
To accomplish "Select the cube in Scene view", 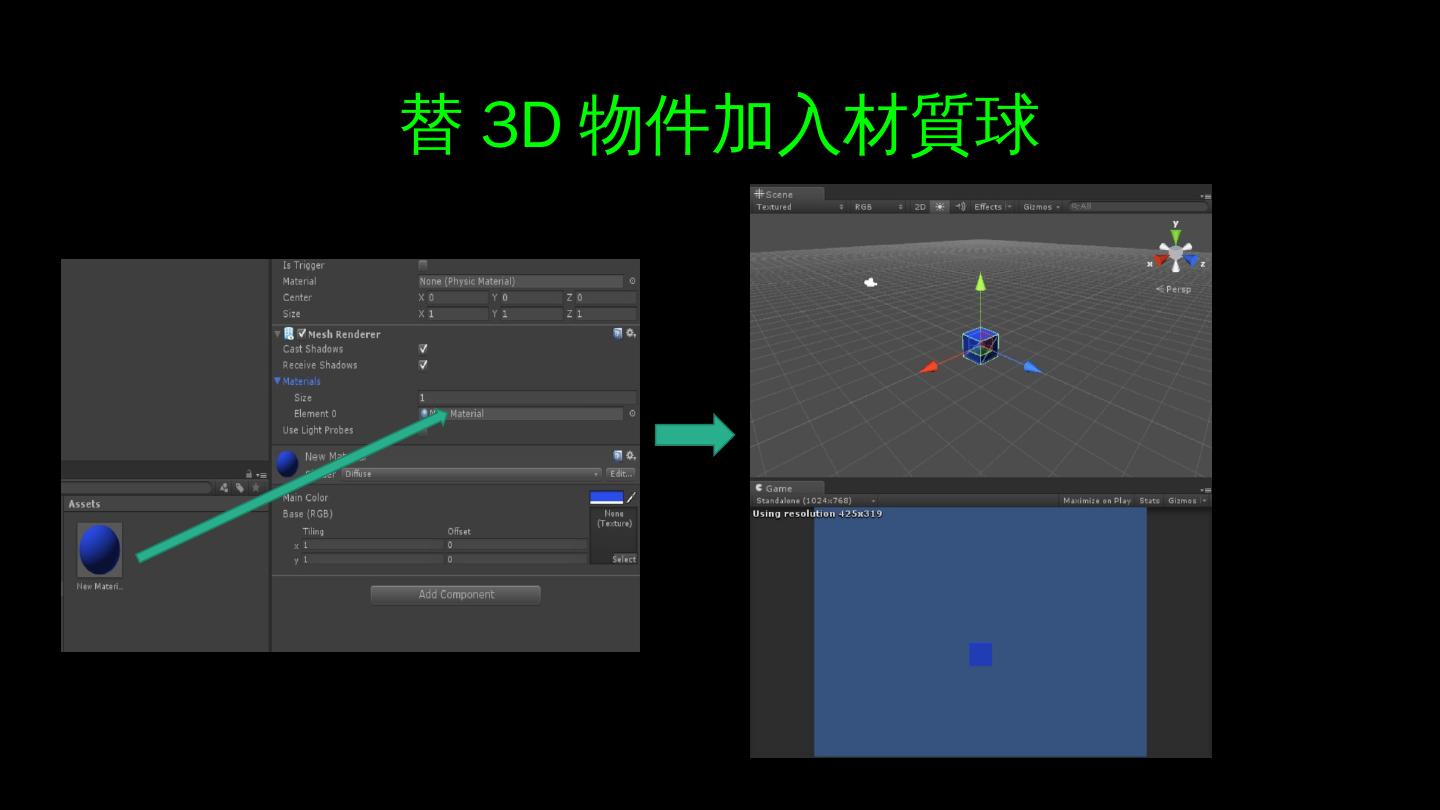I will click(x=980, y=345).
